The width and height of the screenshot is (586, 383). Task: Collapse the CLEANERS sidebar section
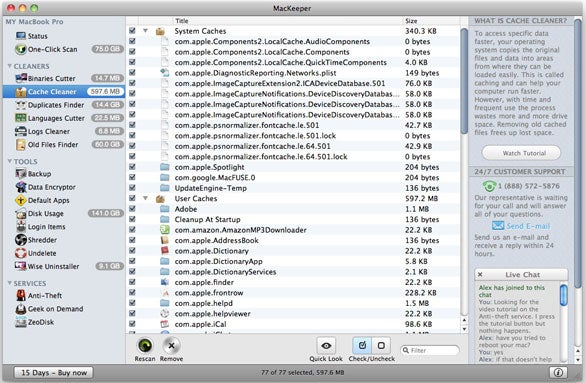pos(9,66)
